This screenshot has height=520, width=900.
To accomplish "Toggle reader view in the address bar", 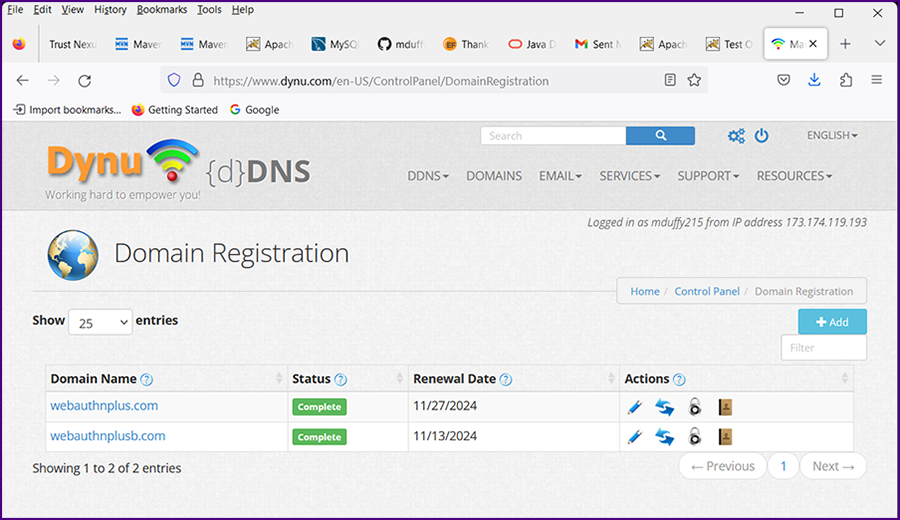I will 670,80.
